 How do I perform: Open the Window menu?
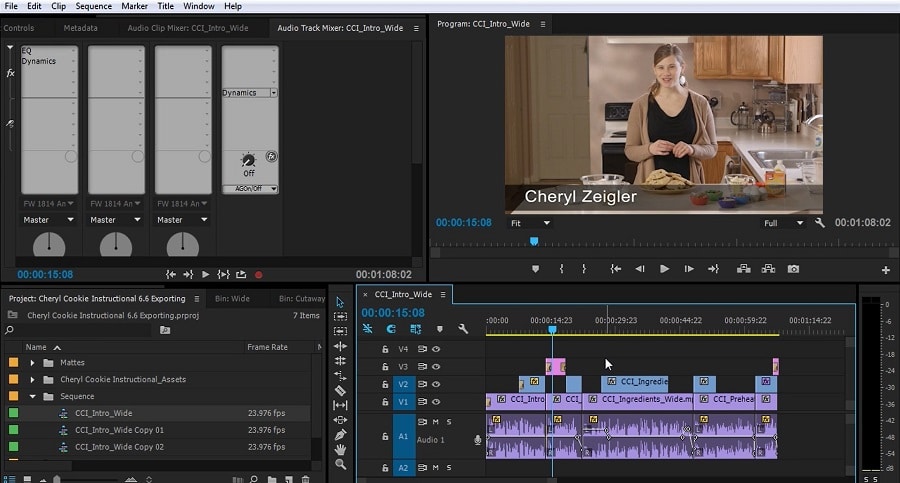click(199, 6)
